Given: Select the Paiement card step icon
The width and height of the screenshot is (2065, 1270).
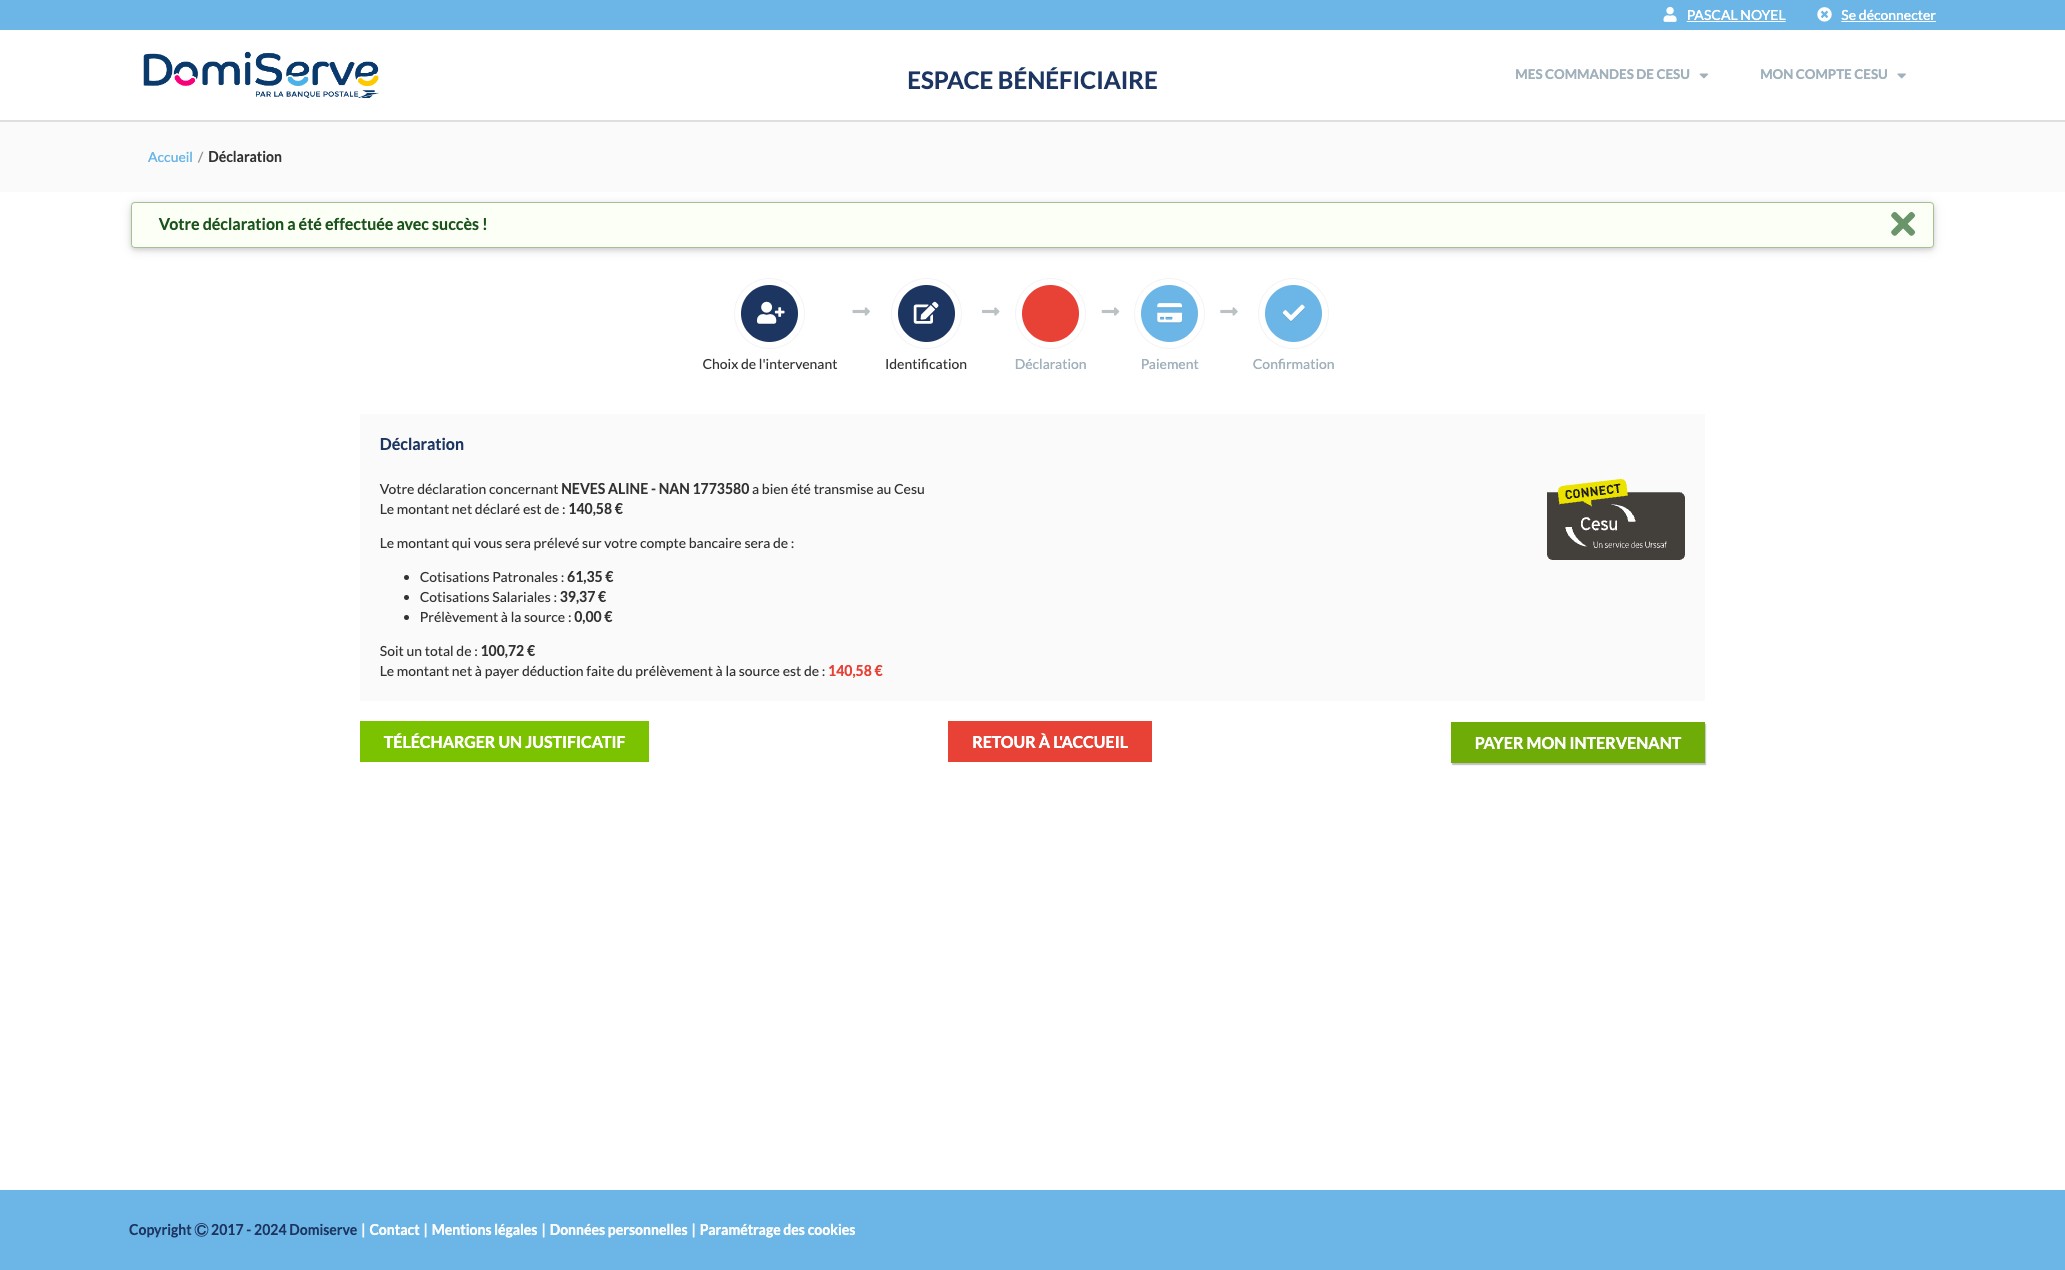Looking at the screenshot, I should pyautogui.click(x=1169, y=313).
